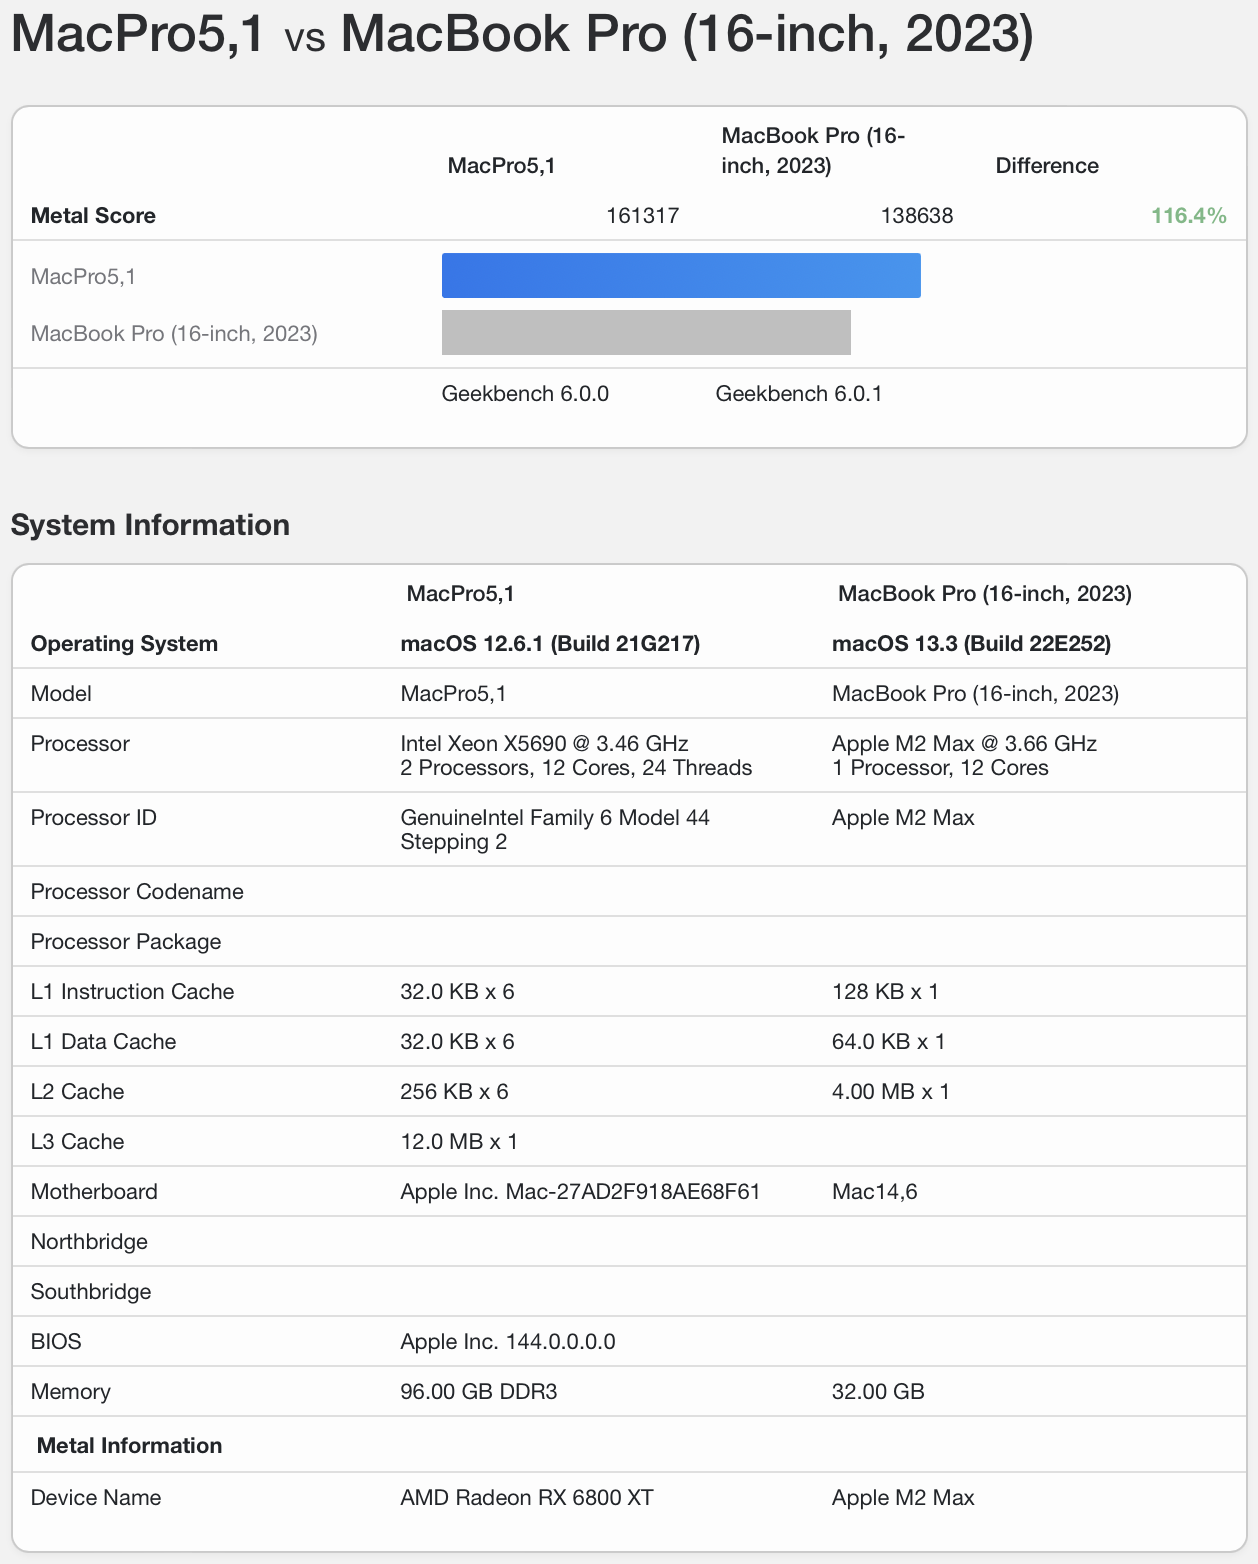
Task: Click GenuineIntel Family 6 Model 44 text
Action: click(555, 830)
